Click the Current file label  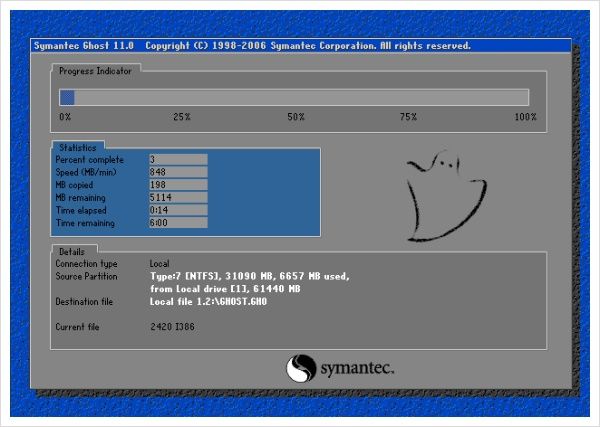[77, 327]
